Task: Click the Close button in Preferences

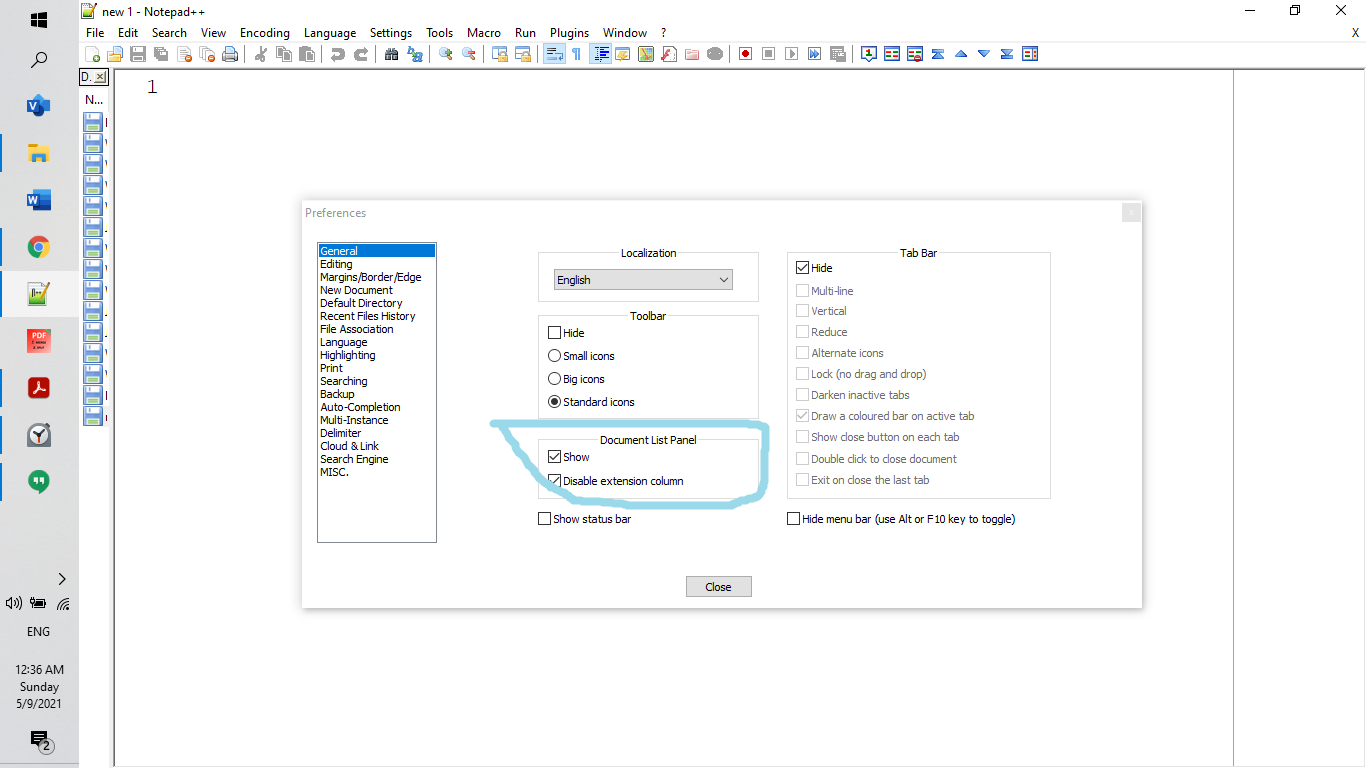Action: (718, 586)
